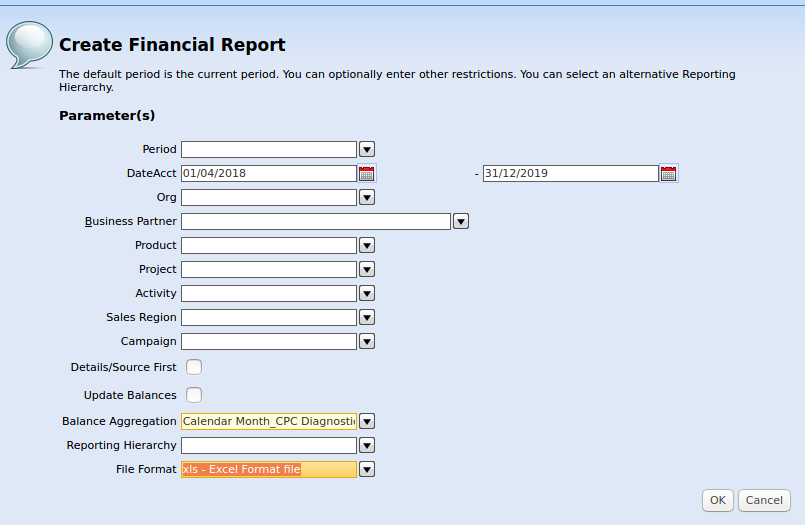Focus the Project input field
805x525 pixels.
coord(269,269)
